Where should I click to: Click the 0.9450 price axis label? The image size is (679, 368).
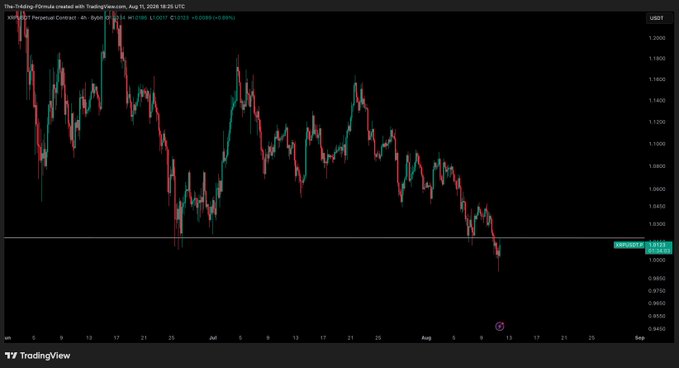(x=657, y=329)
